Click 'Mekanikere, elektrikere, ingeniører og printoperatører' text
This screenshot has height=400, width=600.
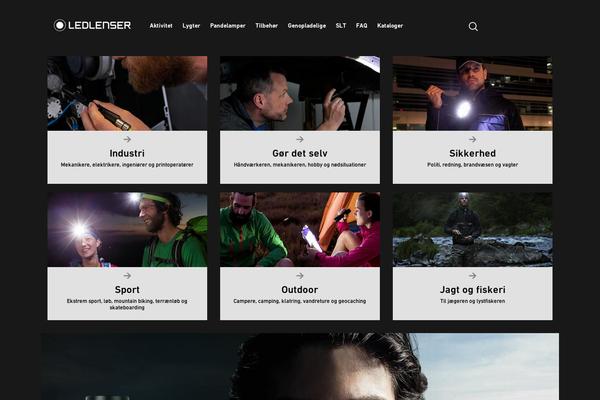[x=127, y=165]
